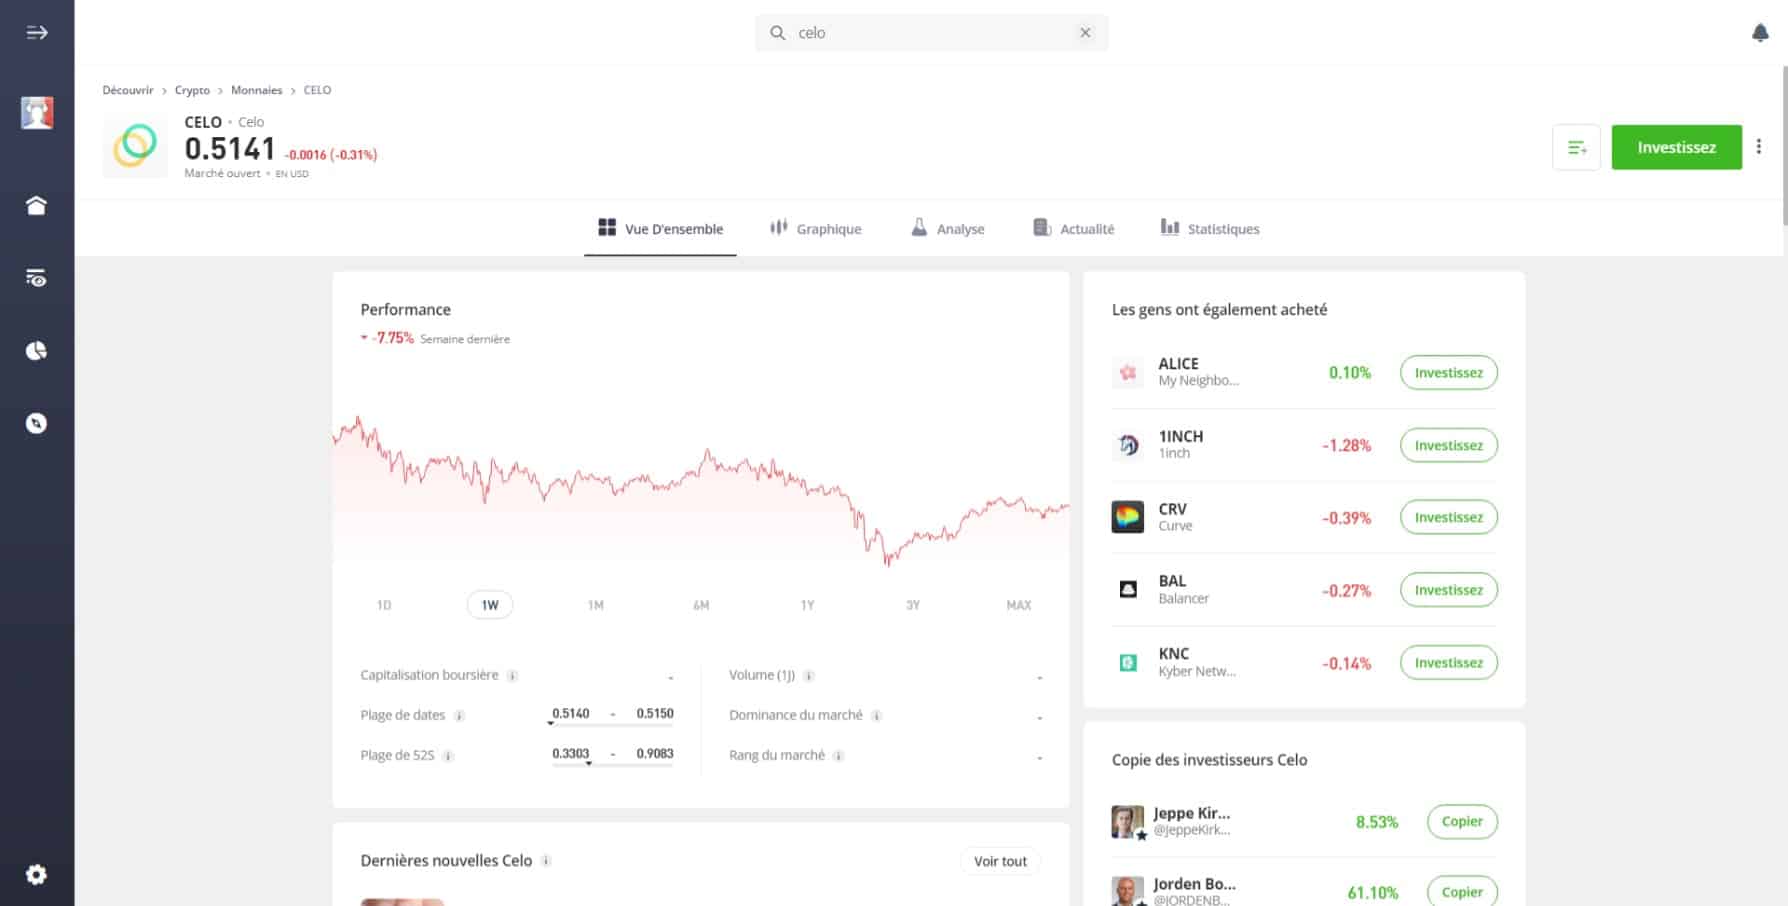1788x906 pixels.
Task: Click the Jeppe Kir... investor name
Action: click(1191, 813)
